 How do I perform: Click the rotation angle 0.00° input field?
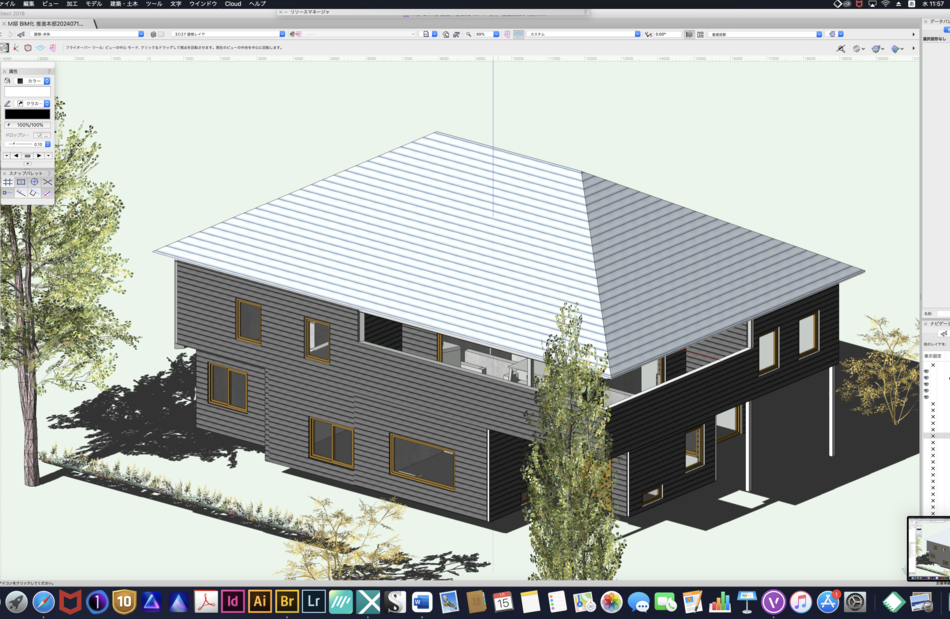tap(666, 34)
